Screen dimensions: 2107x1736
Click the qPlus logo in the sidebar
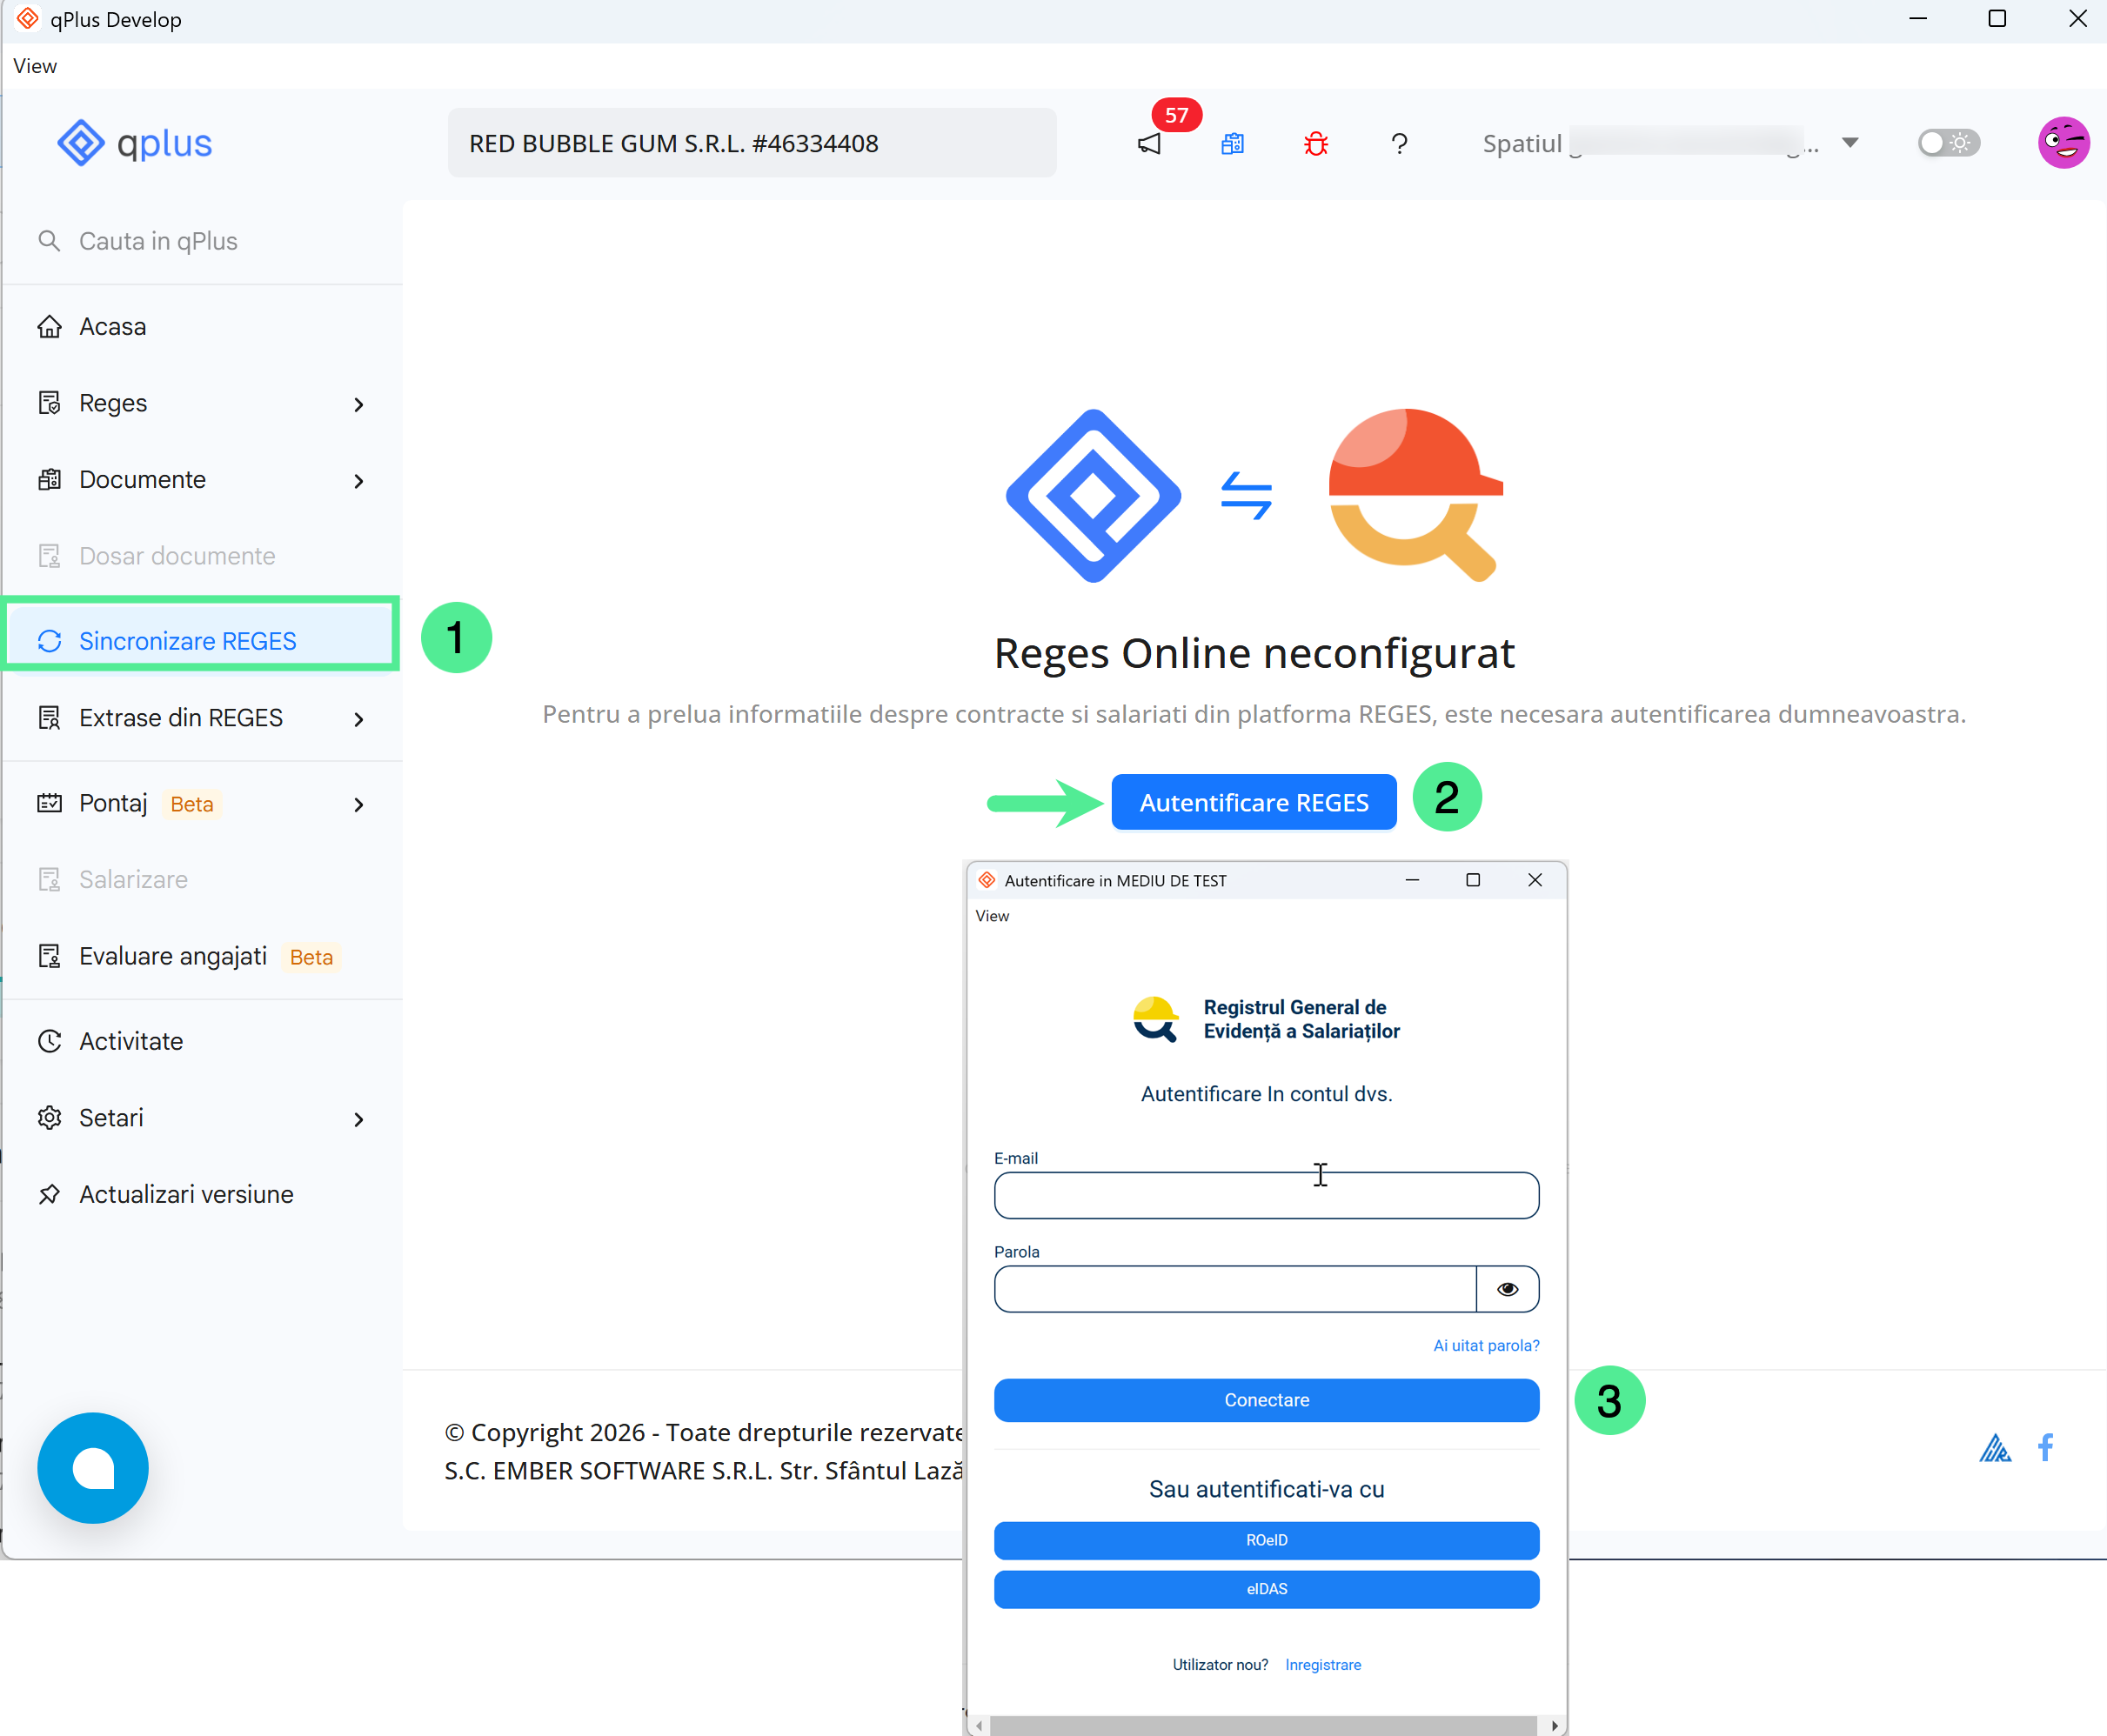tap(136, 142)
